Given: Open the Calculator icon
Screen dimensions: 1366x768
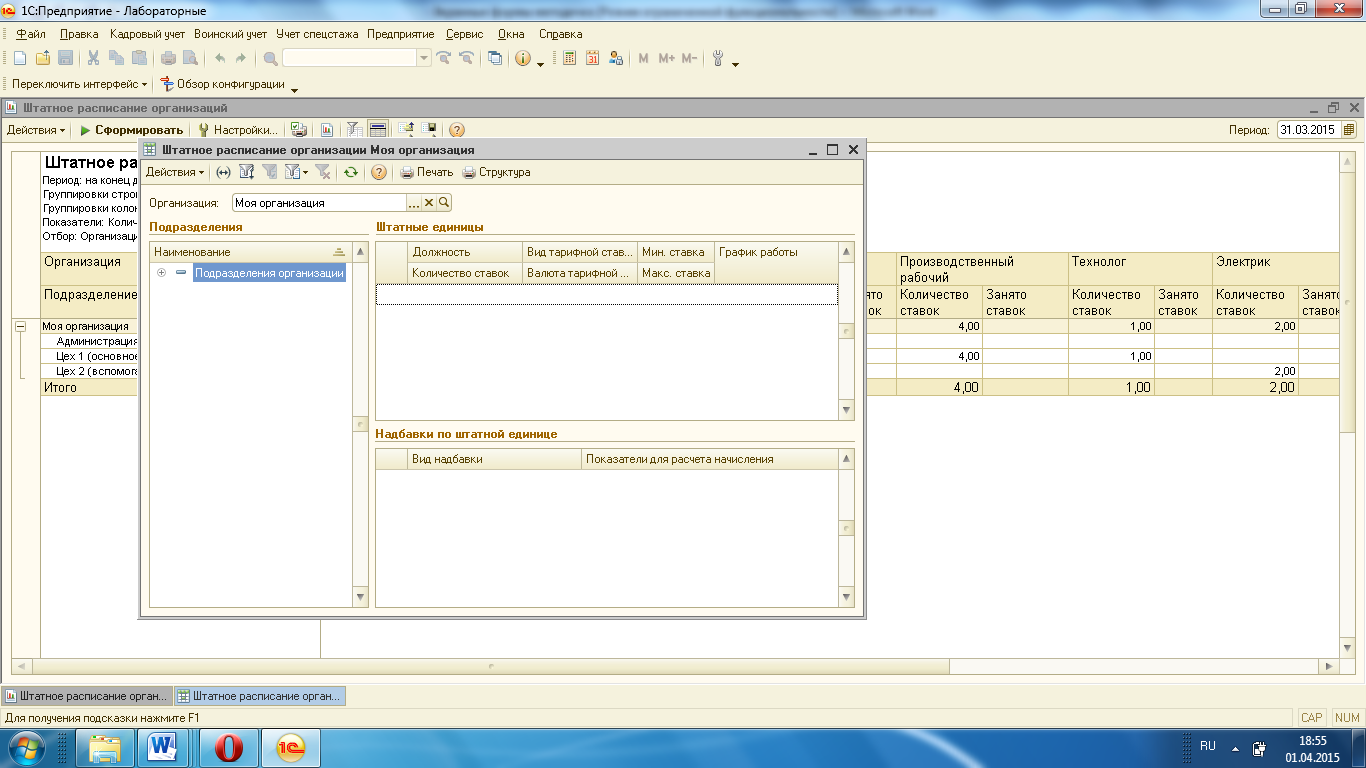Looking at the screenshot, I should pos(570,58).
